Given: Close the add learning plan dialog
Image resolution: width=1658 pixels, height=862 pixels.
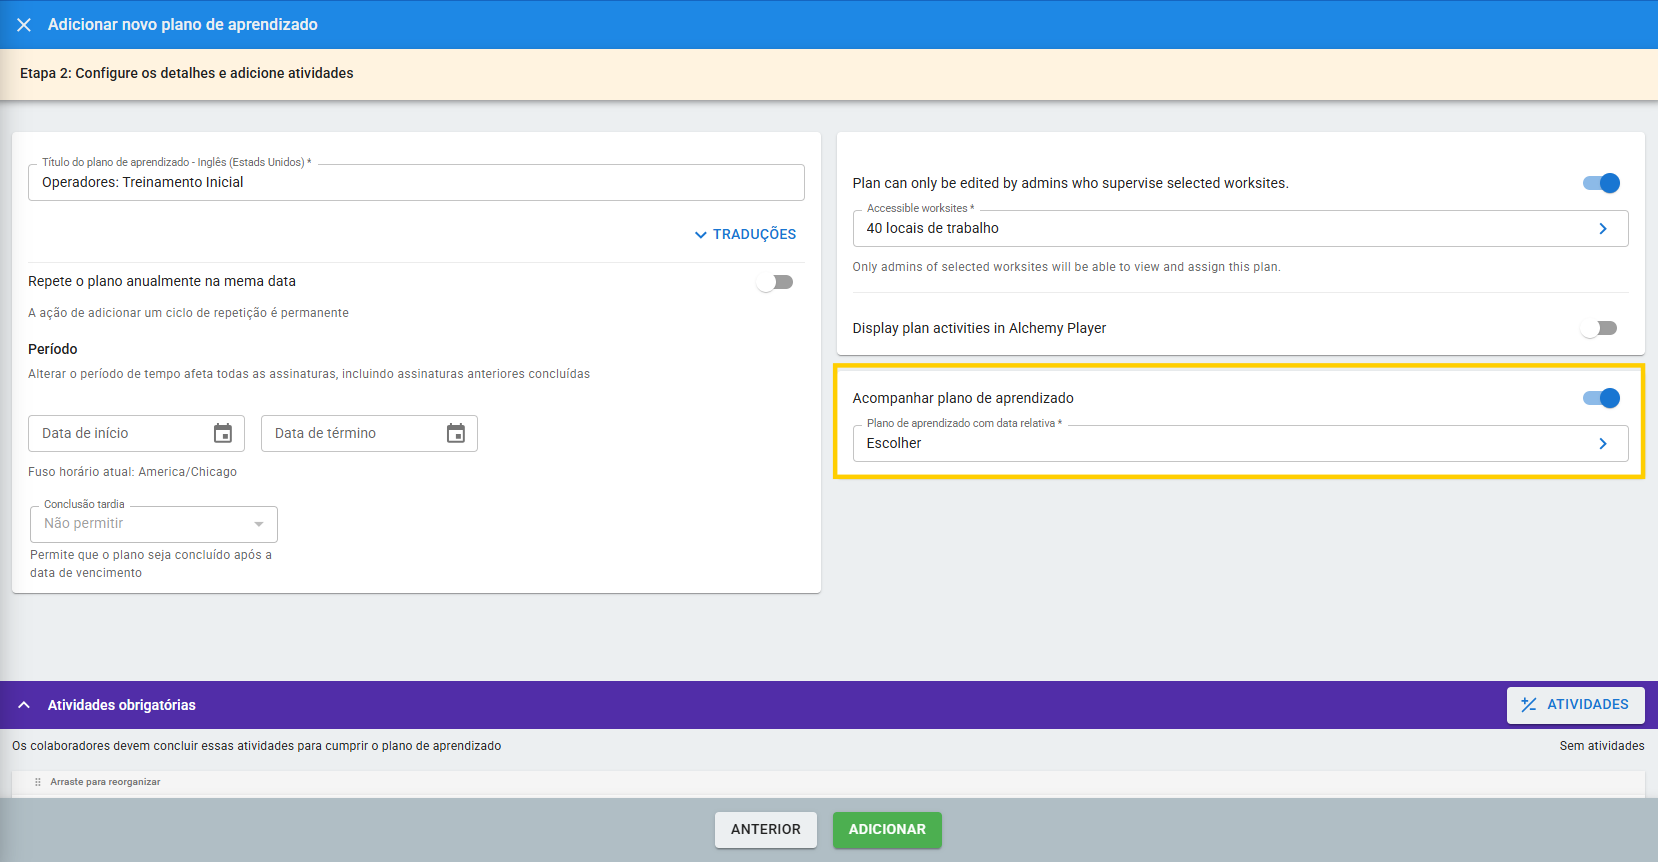Looking at the screenshot, I should (x=24, y=25).
